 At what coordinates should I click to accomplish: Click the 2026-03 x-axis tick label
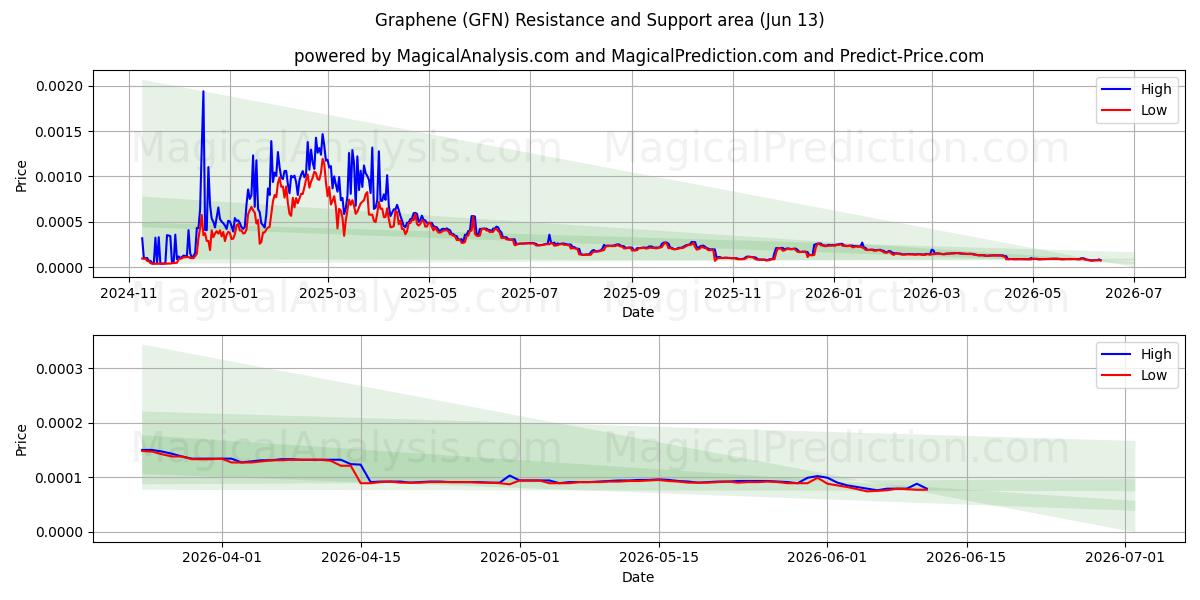tap(932, 293)
